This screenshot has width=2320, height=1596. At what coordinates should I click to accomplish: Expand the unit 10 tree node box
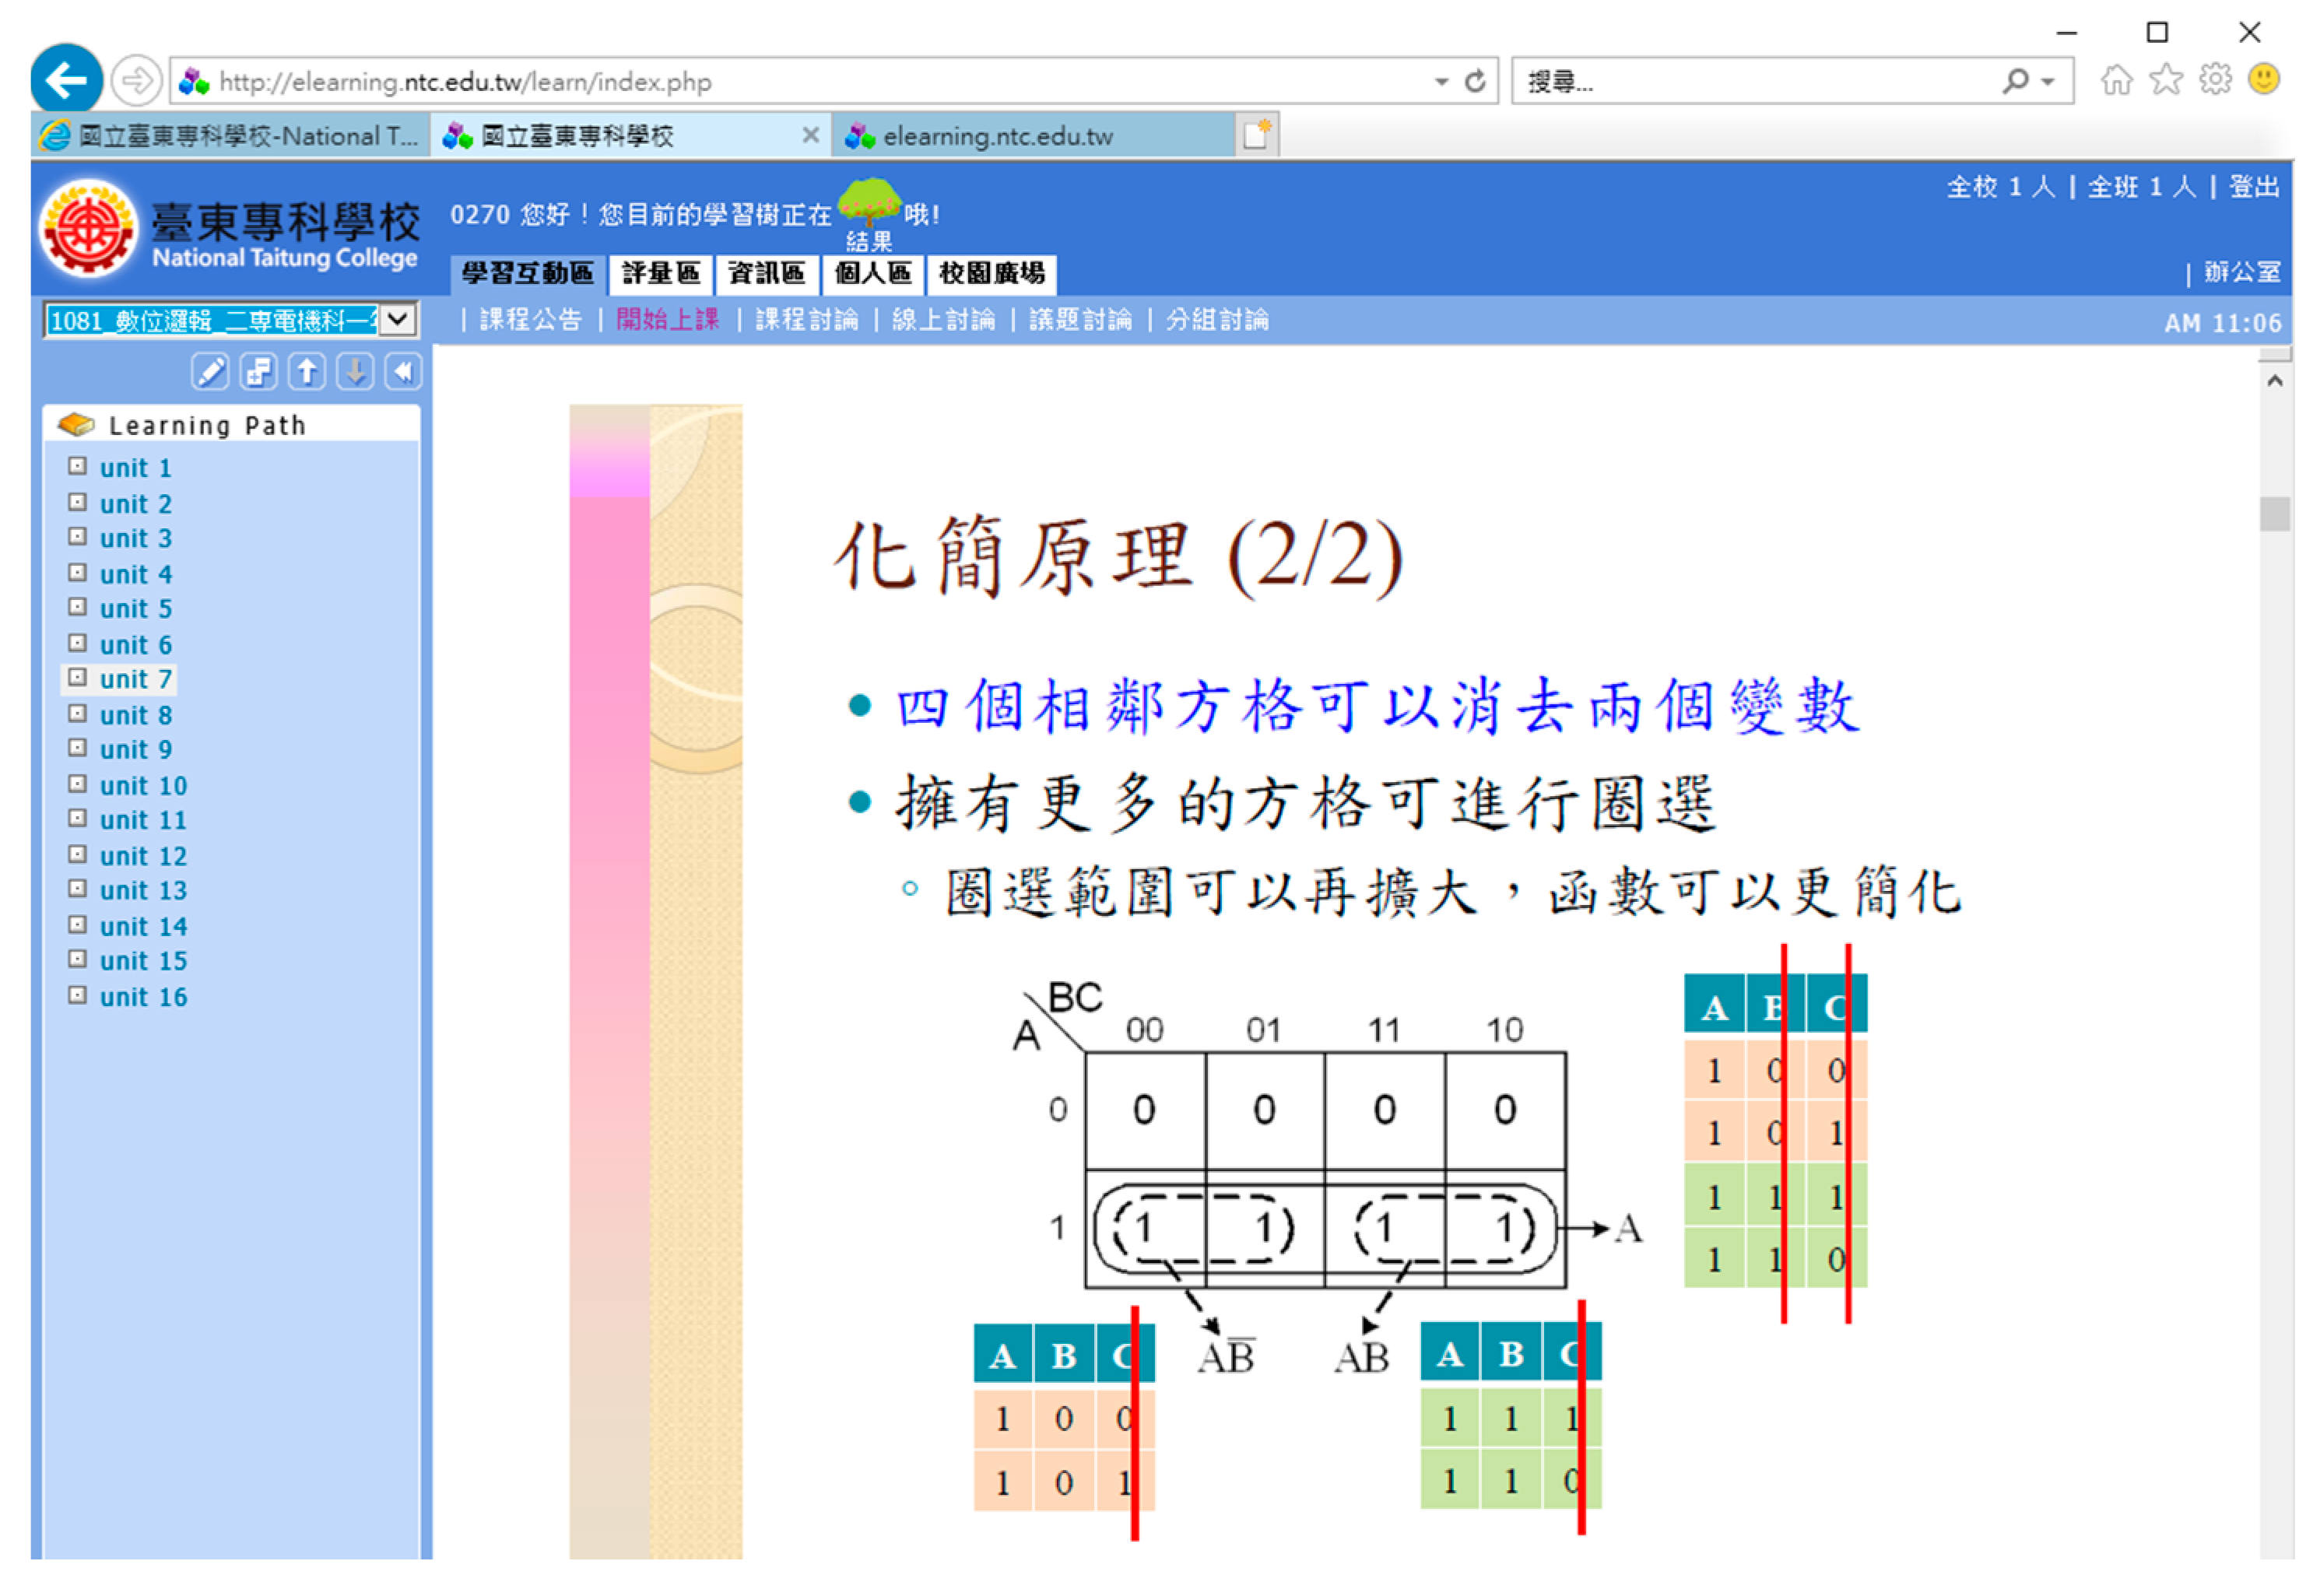pos(77,784)
